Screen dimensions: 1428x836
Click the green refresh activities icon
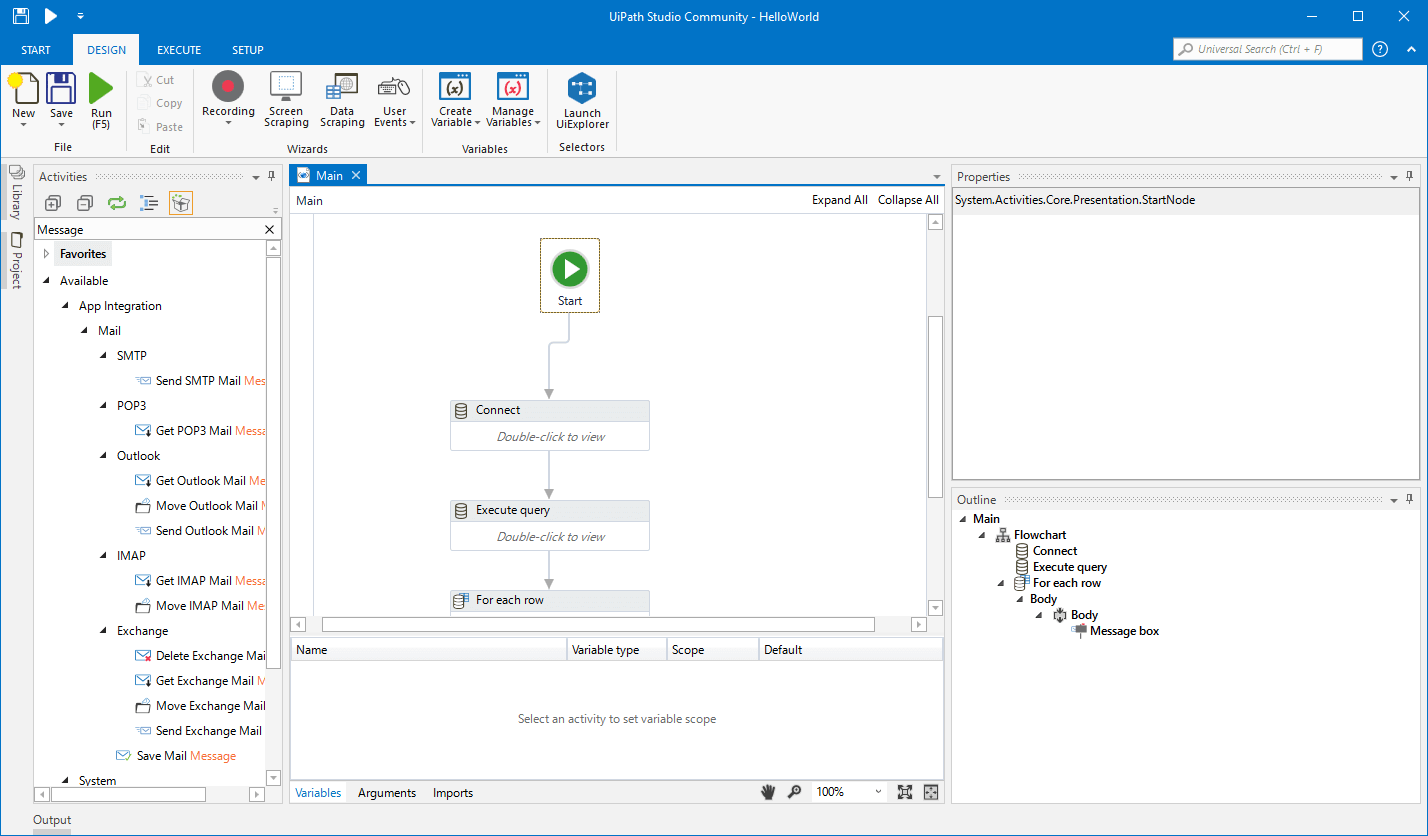click(x=117, y=203)
